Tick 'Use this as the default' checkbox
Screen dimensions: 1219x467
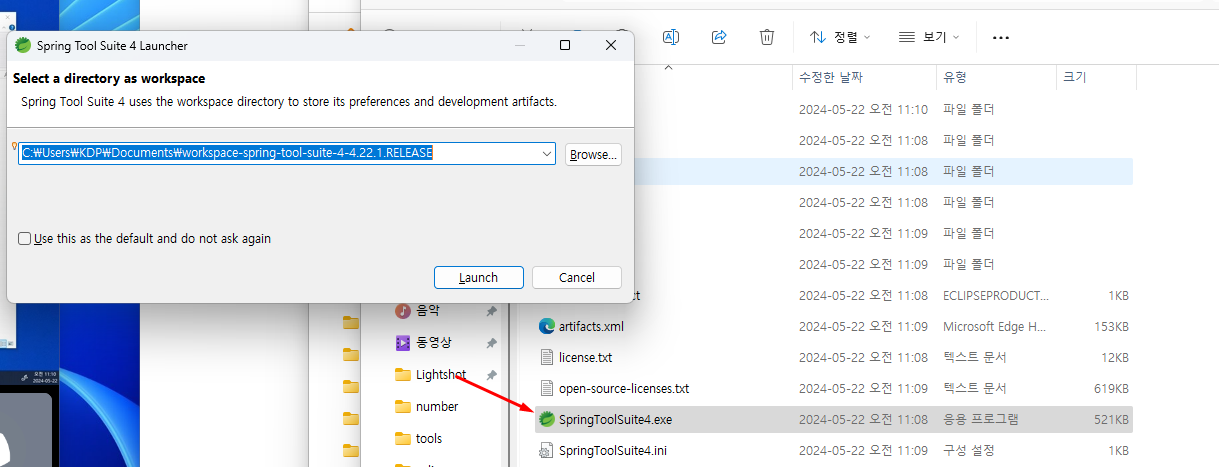click(x=25, y=239)
